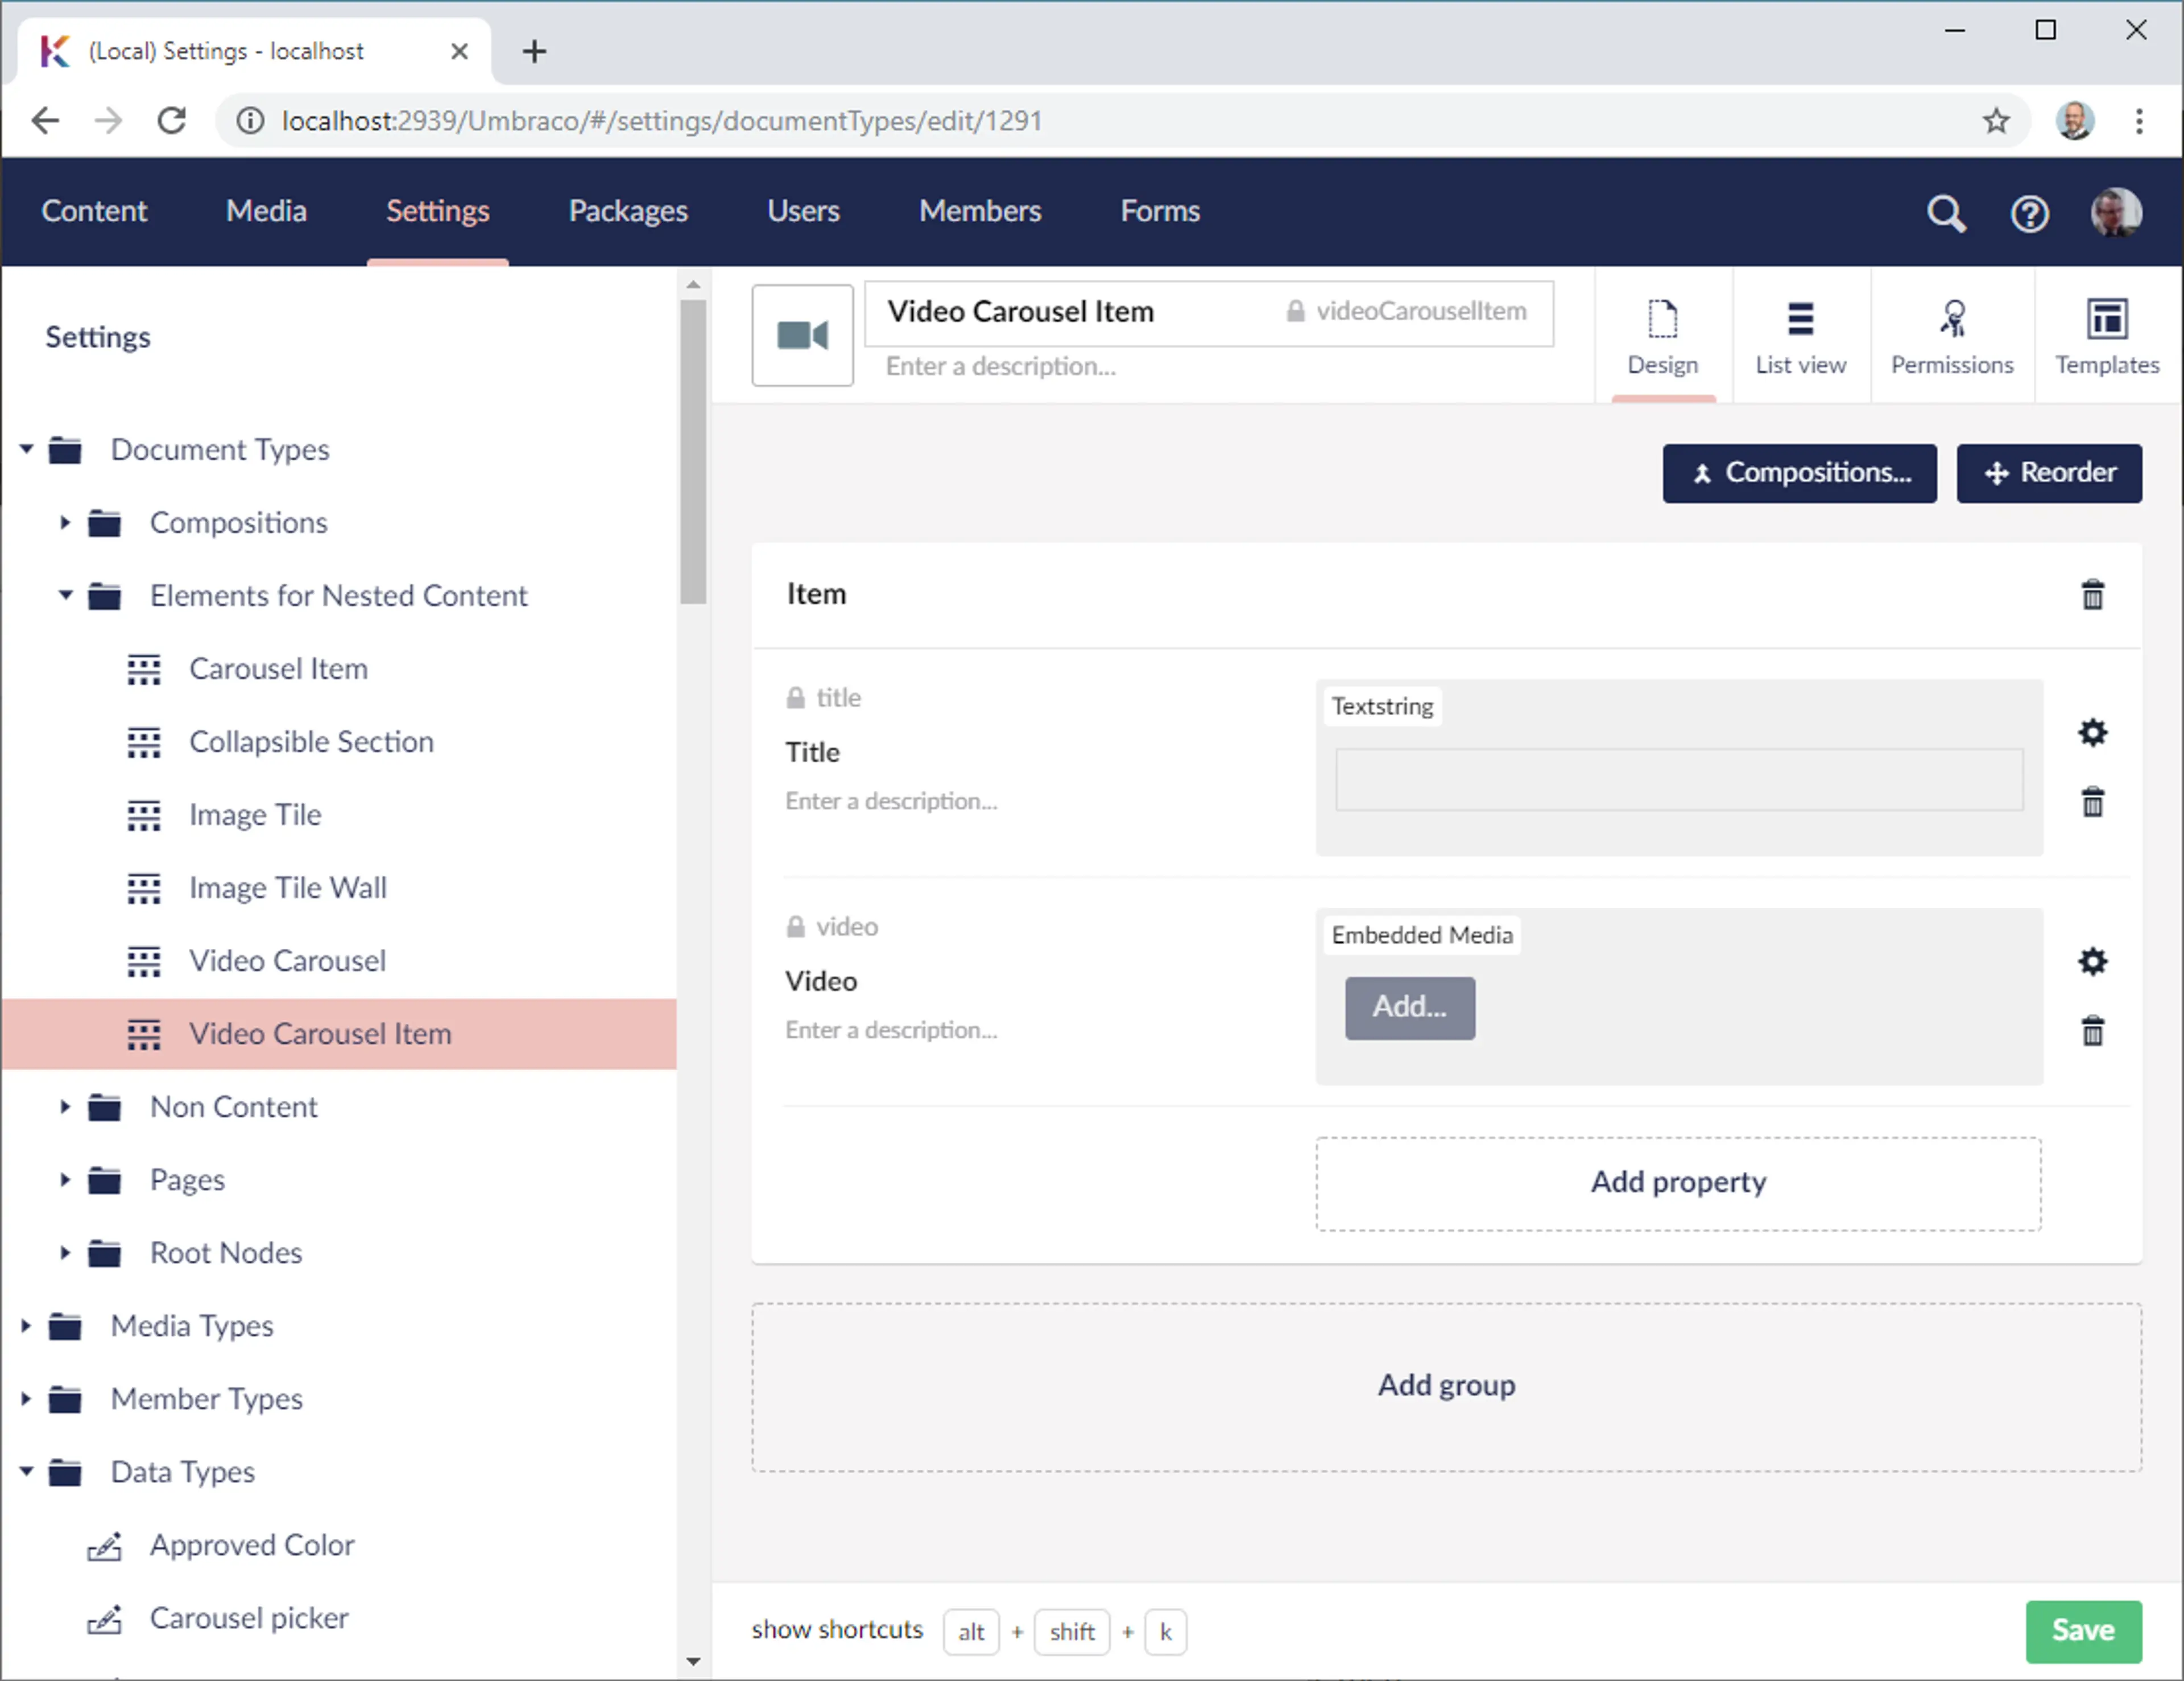Open the help question mark icon
The image size is (2184, 1681).
point(2029,213)
